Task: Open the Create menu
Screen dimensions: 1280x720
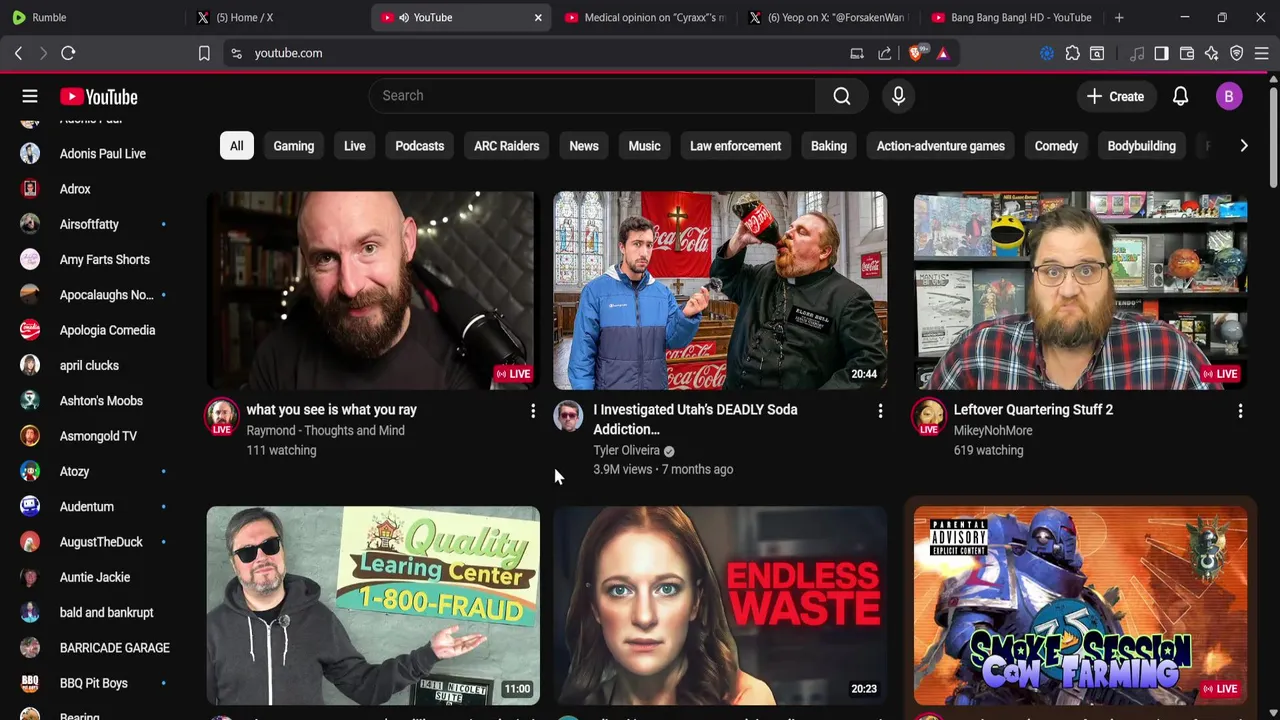Action: click(x=1115, y=96)
